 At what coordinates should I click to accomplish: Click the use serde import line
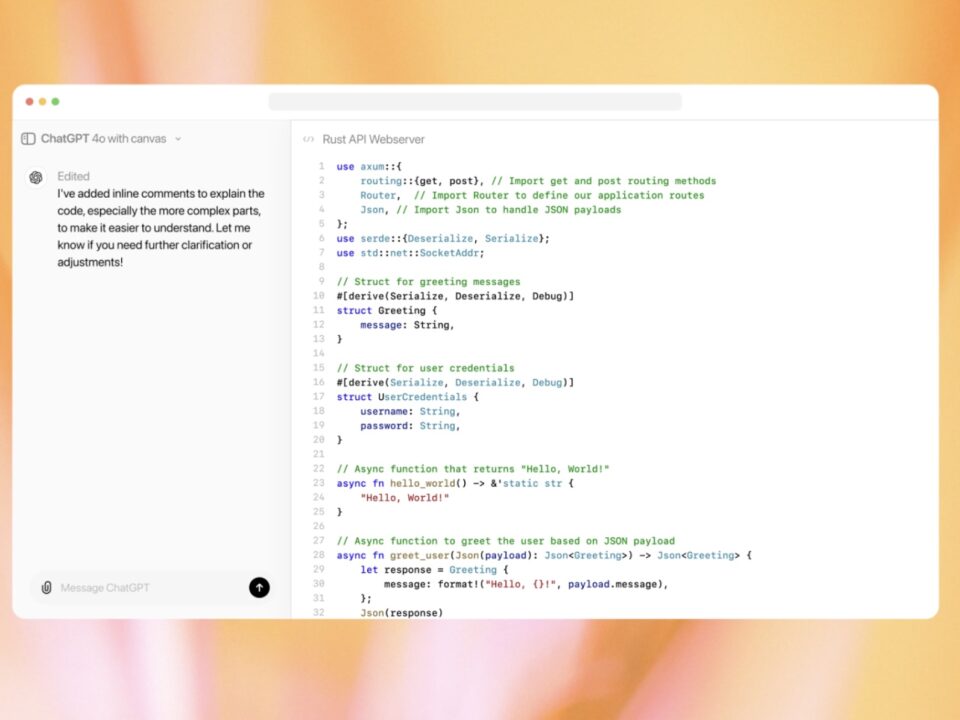443,238
